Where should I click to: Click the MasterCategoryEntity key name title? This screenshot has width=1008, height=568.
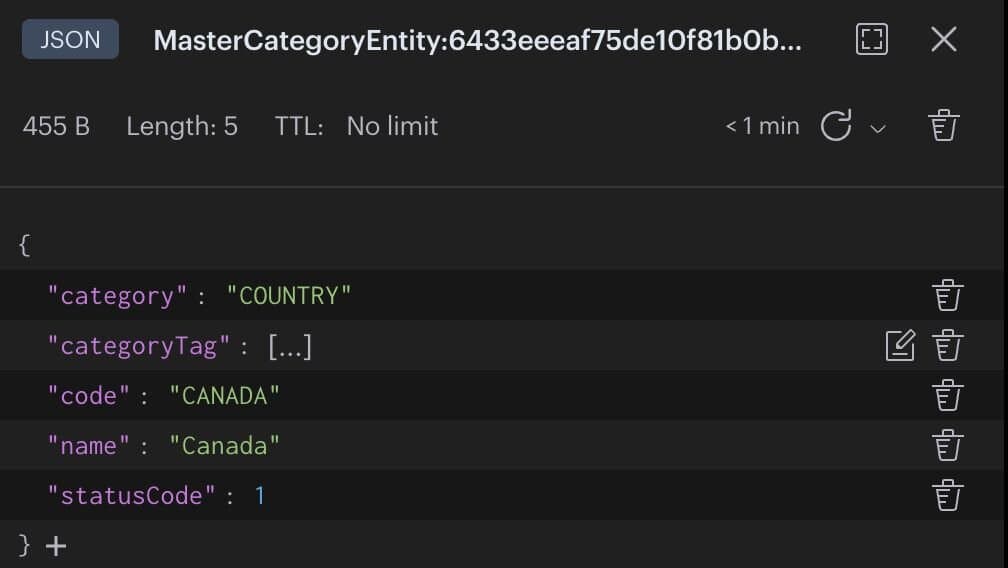(478, 40)
